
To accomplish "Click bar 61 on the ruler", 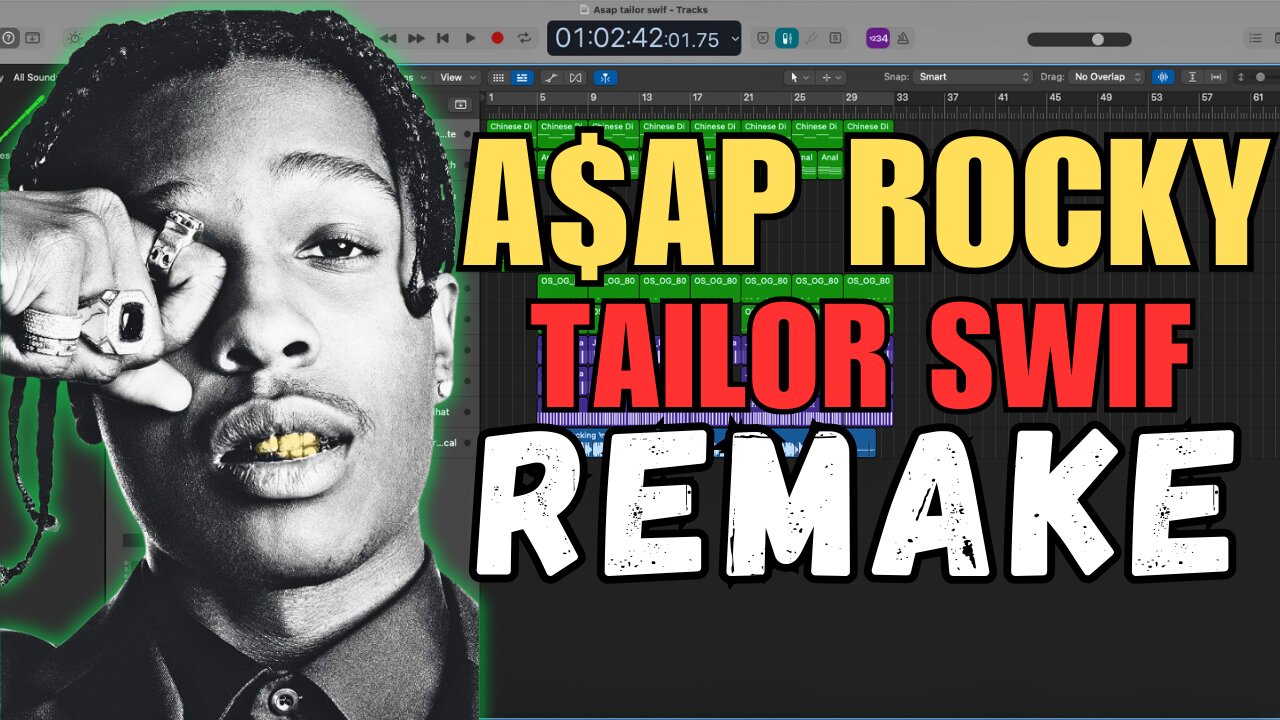I will (1258, 98).
